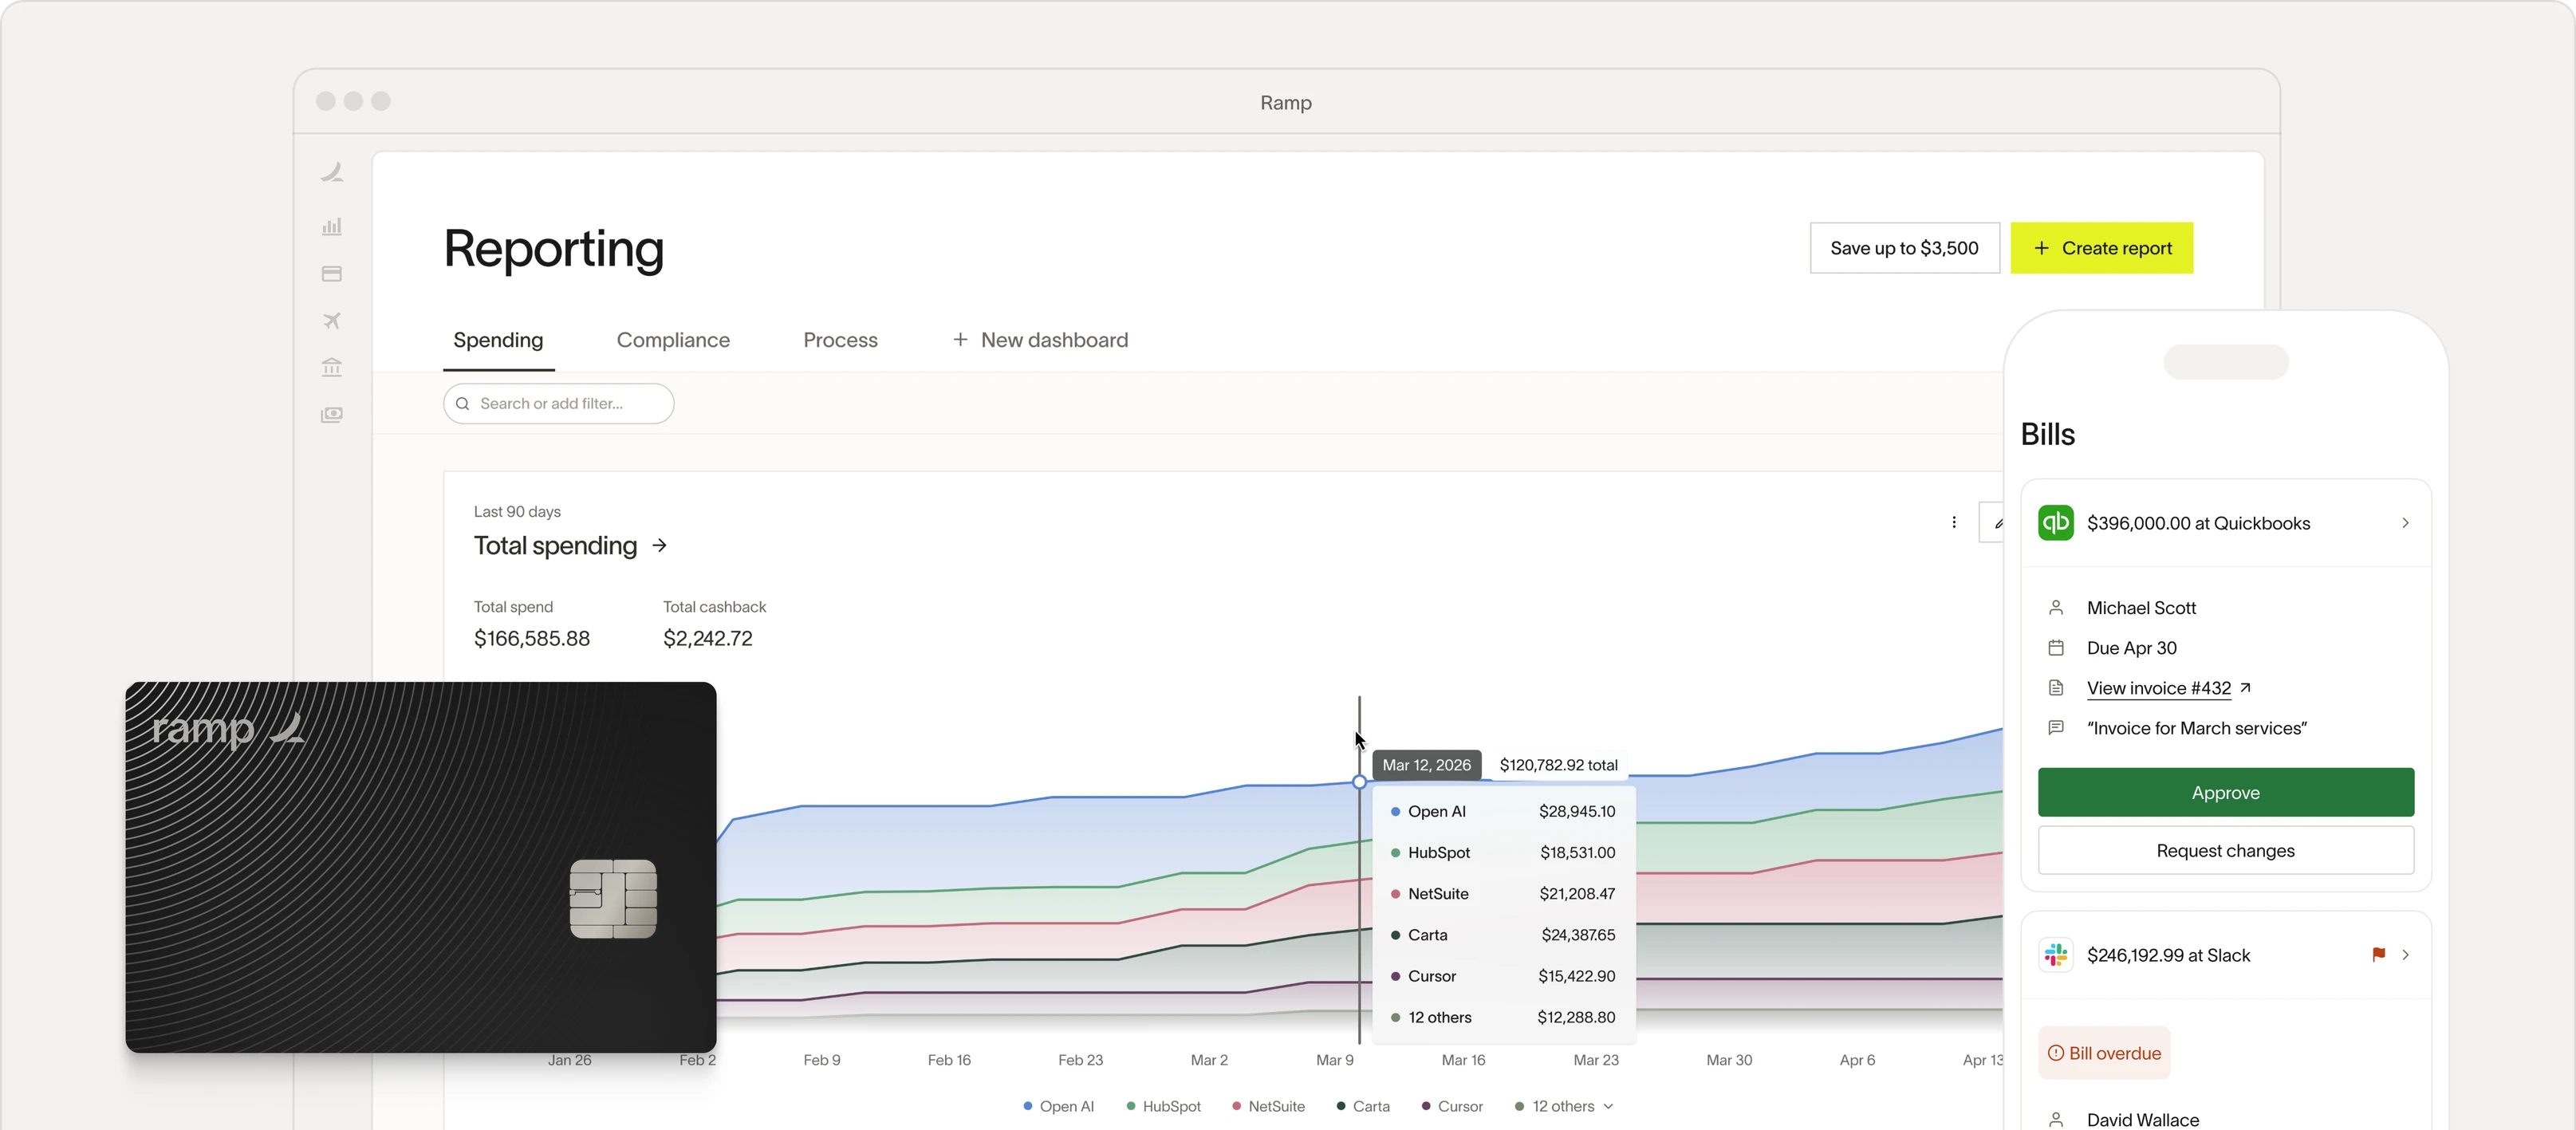The image size is (2576, 1130).
Task: Toggle Open AI series in chart legend
Action: click(x=1058, y=1106)
